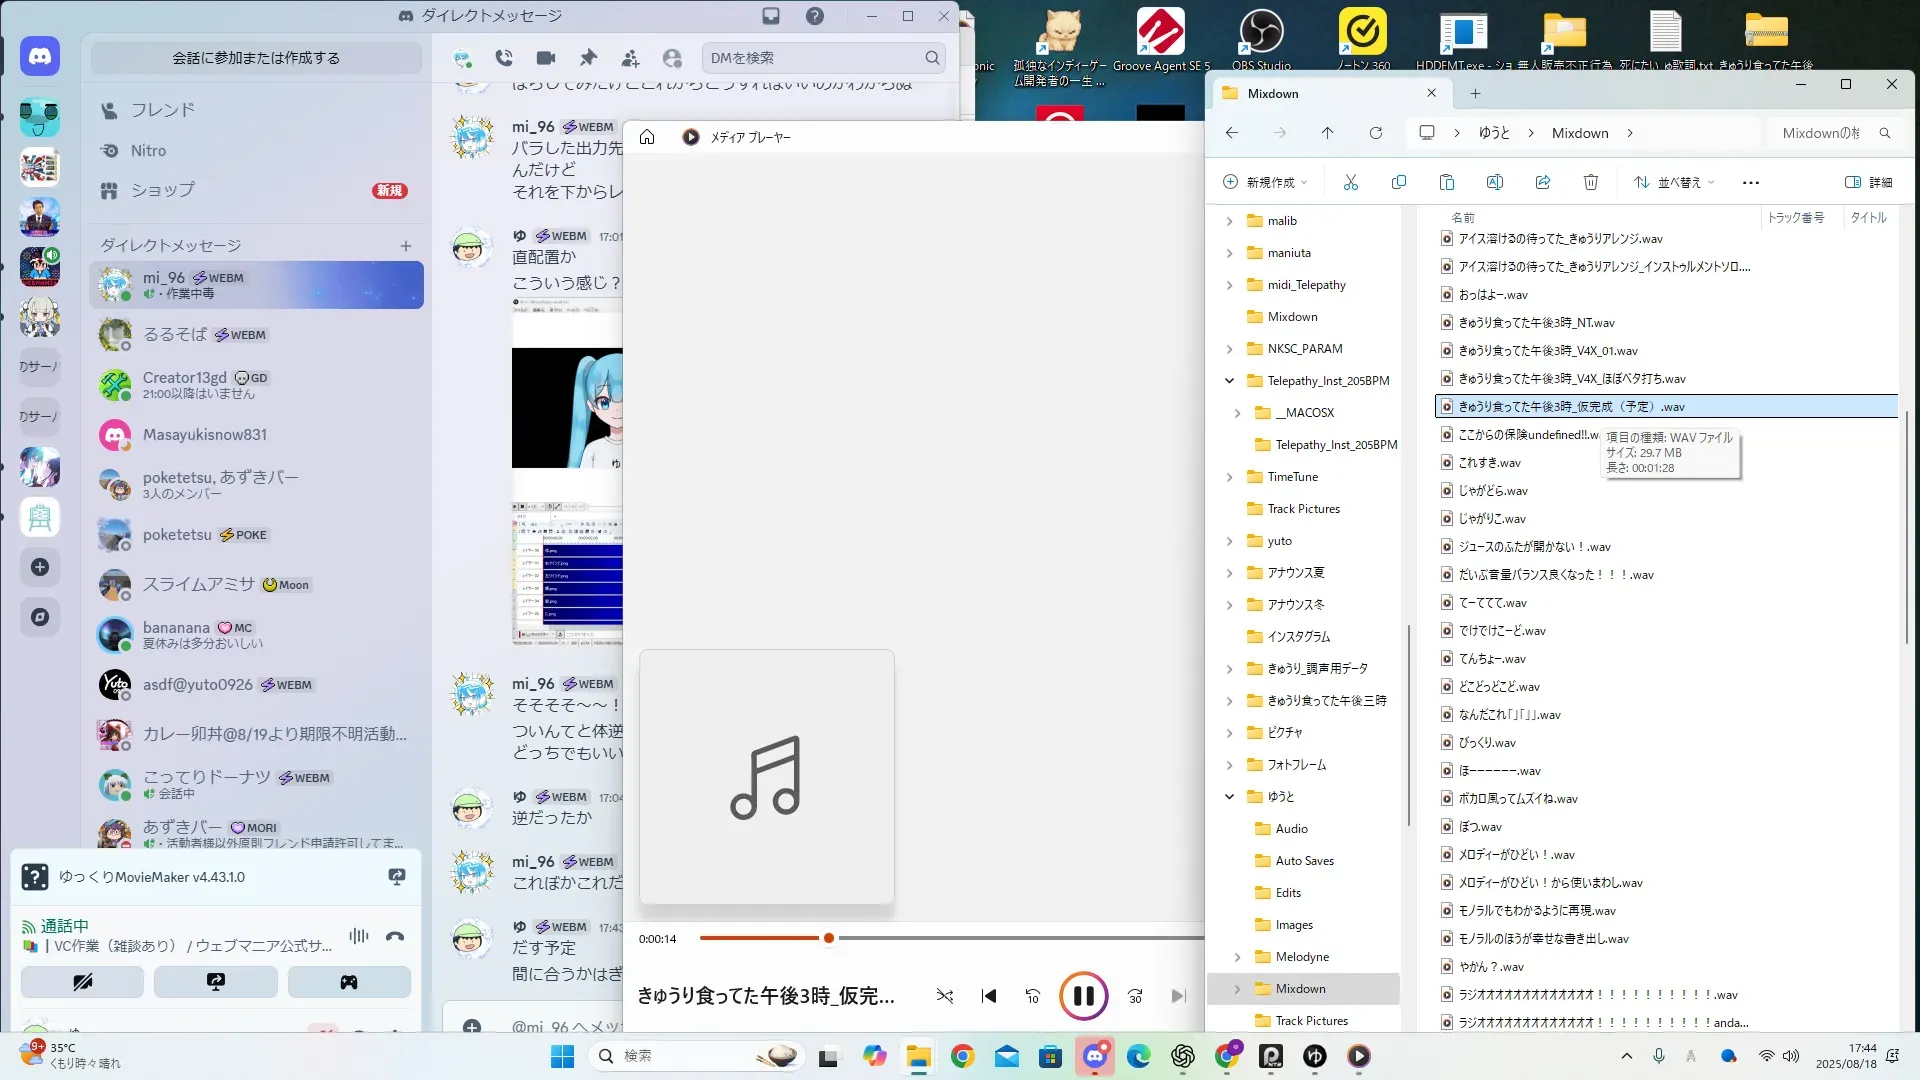Click the shuffle icon in Media Player
1920x1080 pixels.
[944, 996]
